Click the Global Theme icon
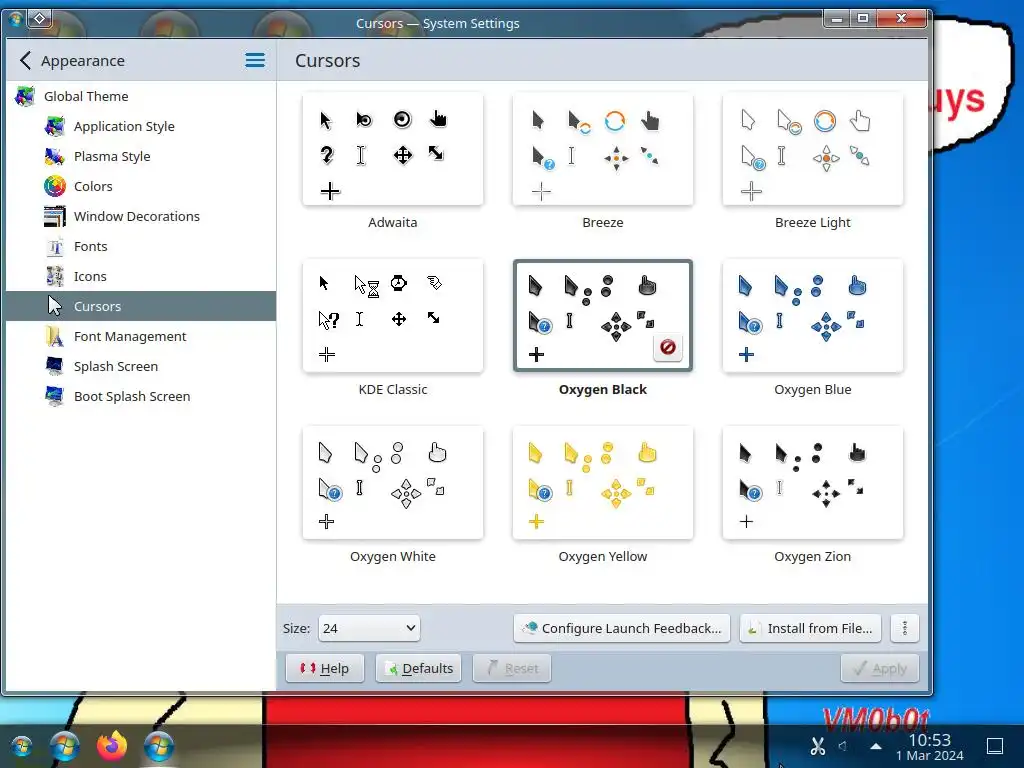Image resolution: width=1024 pixels, height=768 pixels. (x=25, y=97)
